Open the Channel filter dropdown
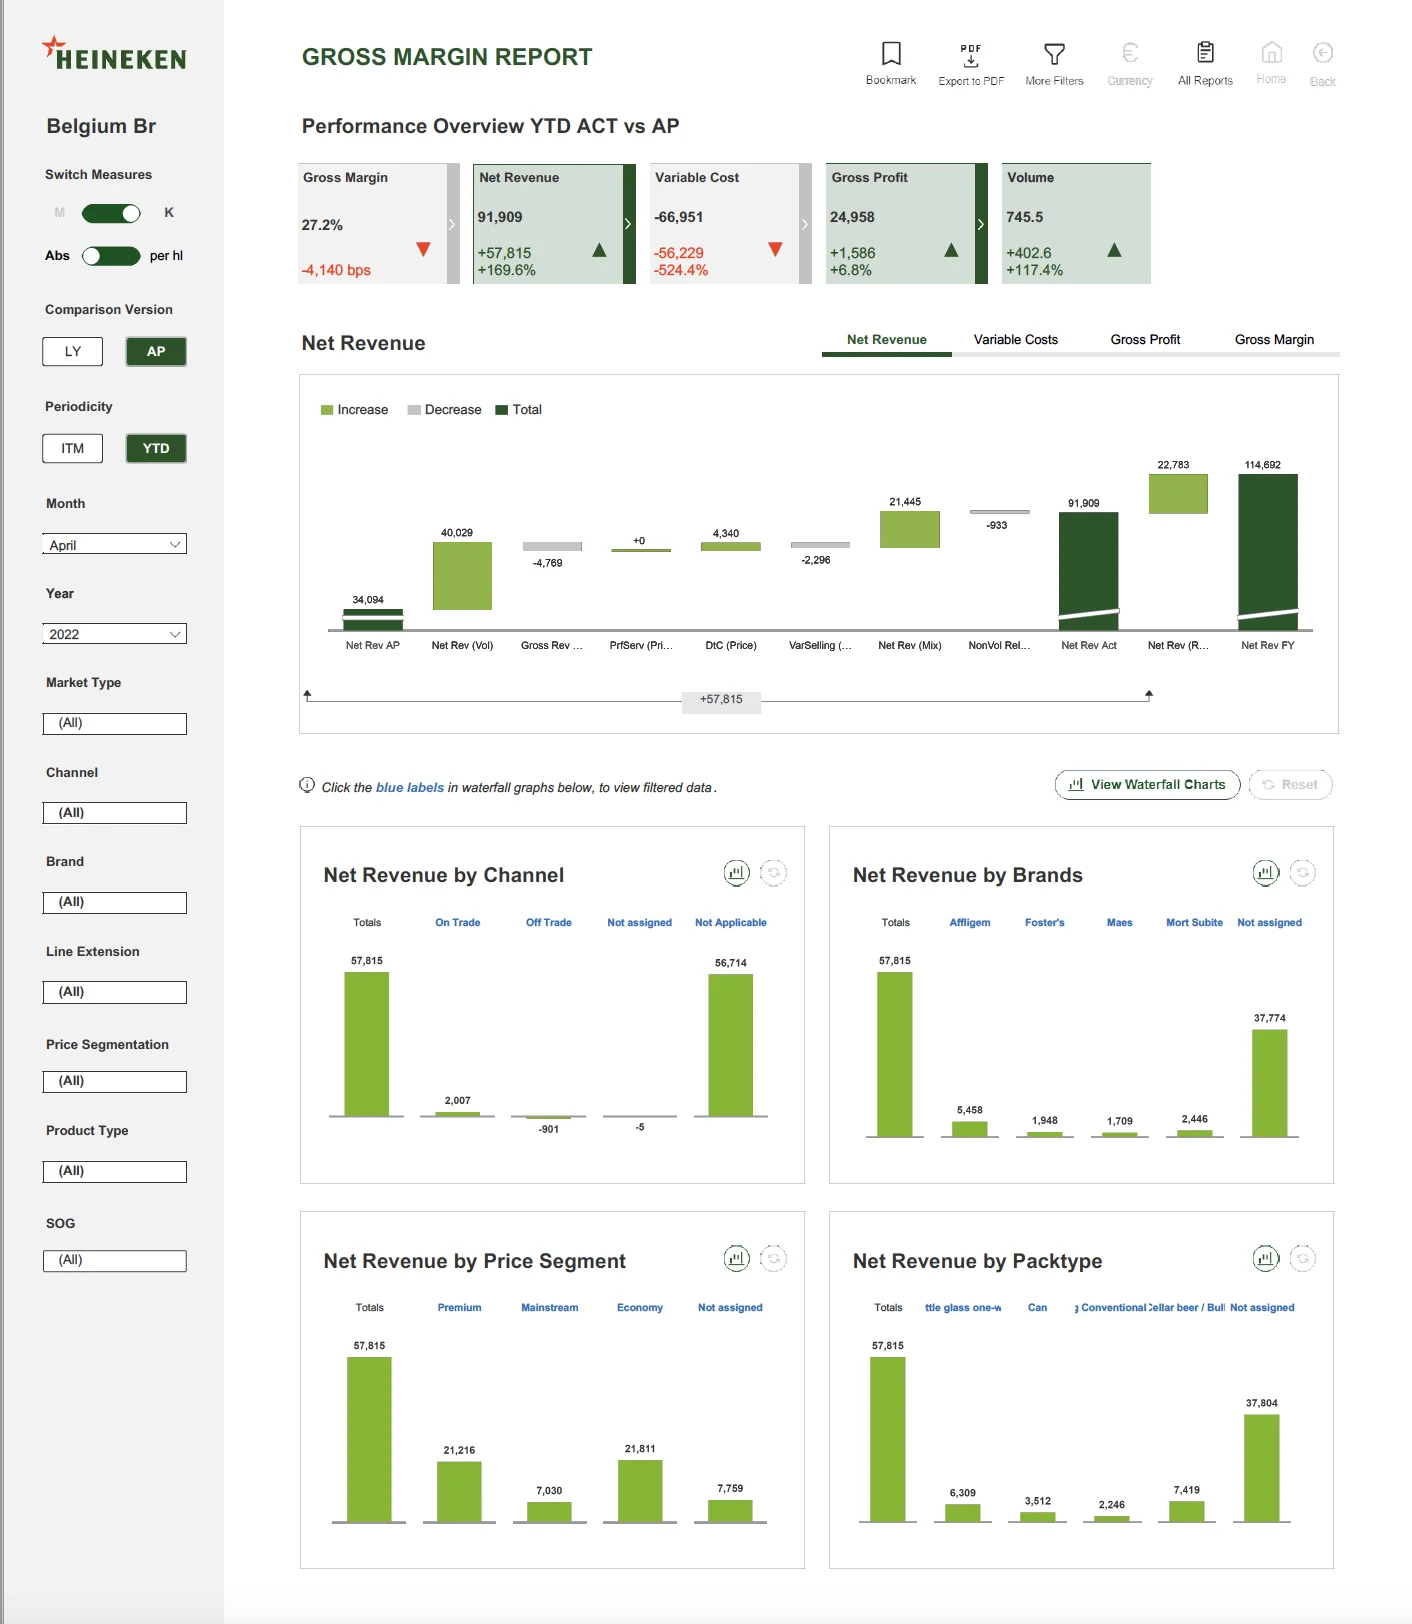Viewport: 1412px width, 1624px height. (115, 813)
